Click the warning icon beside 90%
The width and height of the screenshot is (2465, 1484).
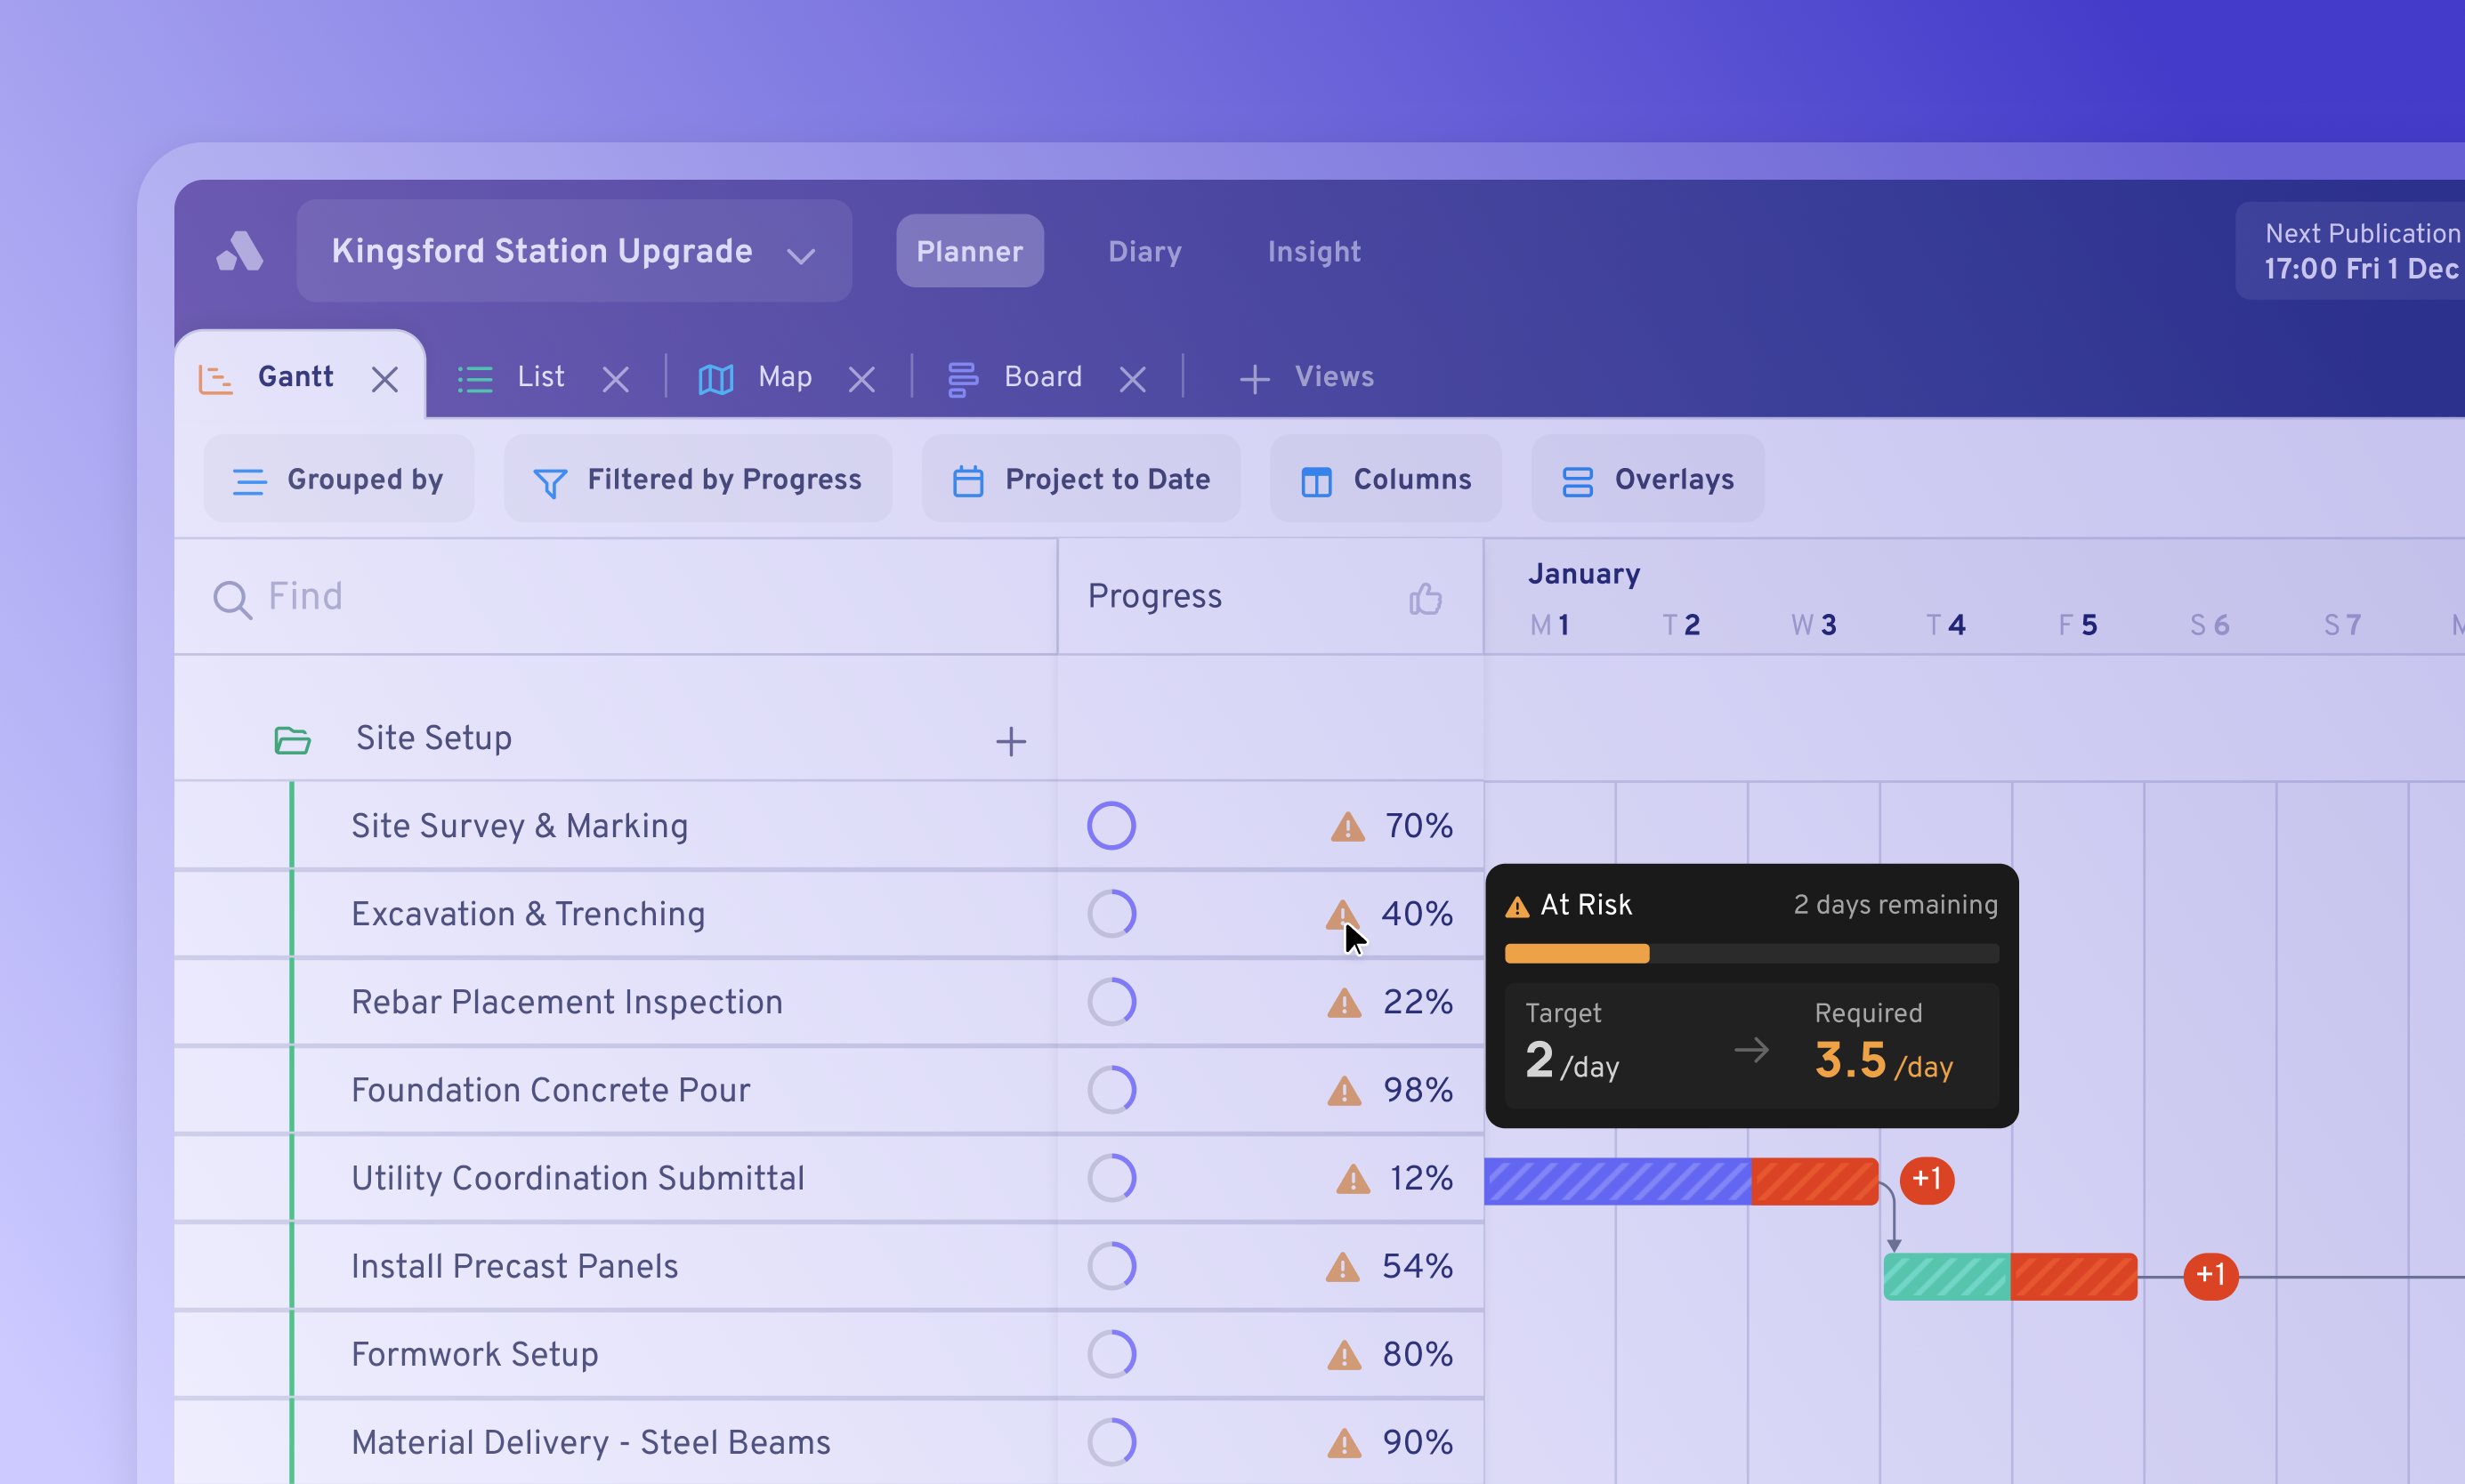(1344, 1443)
